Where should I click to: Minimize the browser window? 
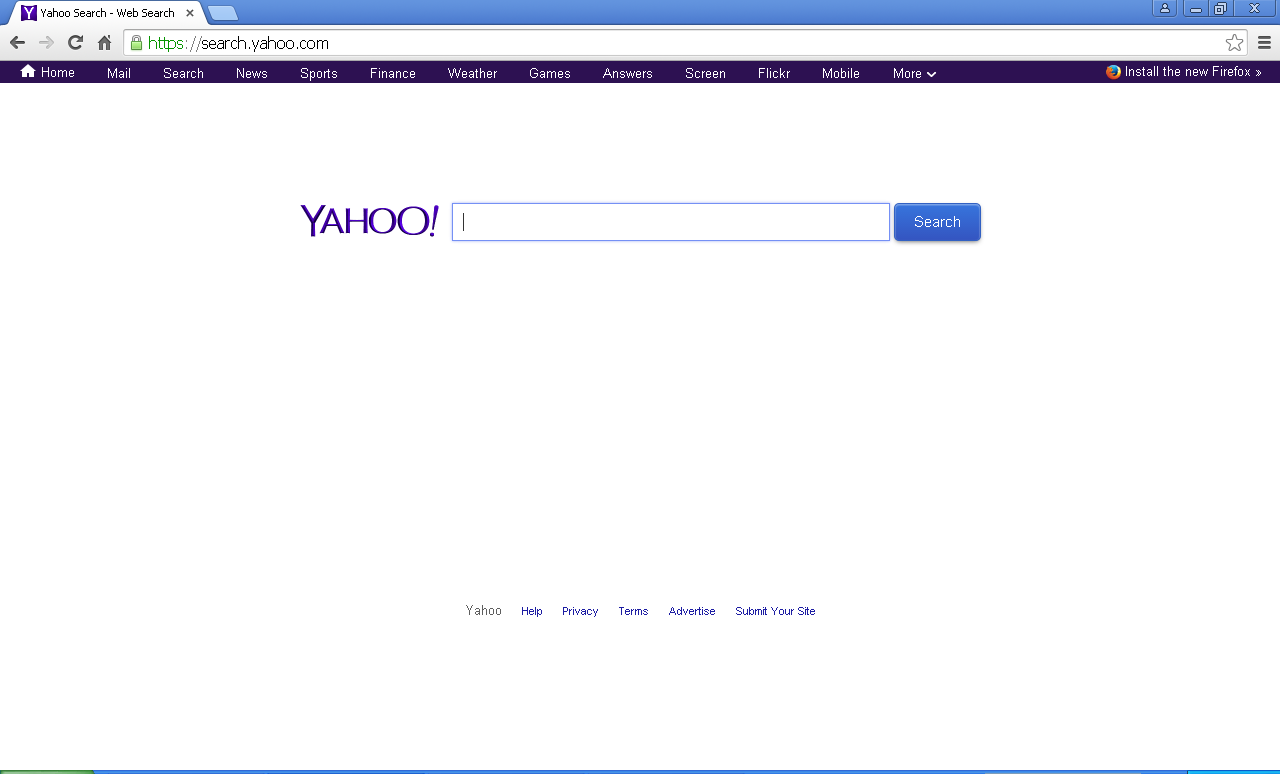tap(1195, 8)
